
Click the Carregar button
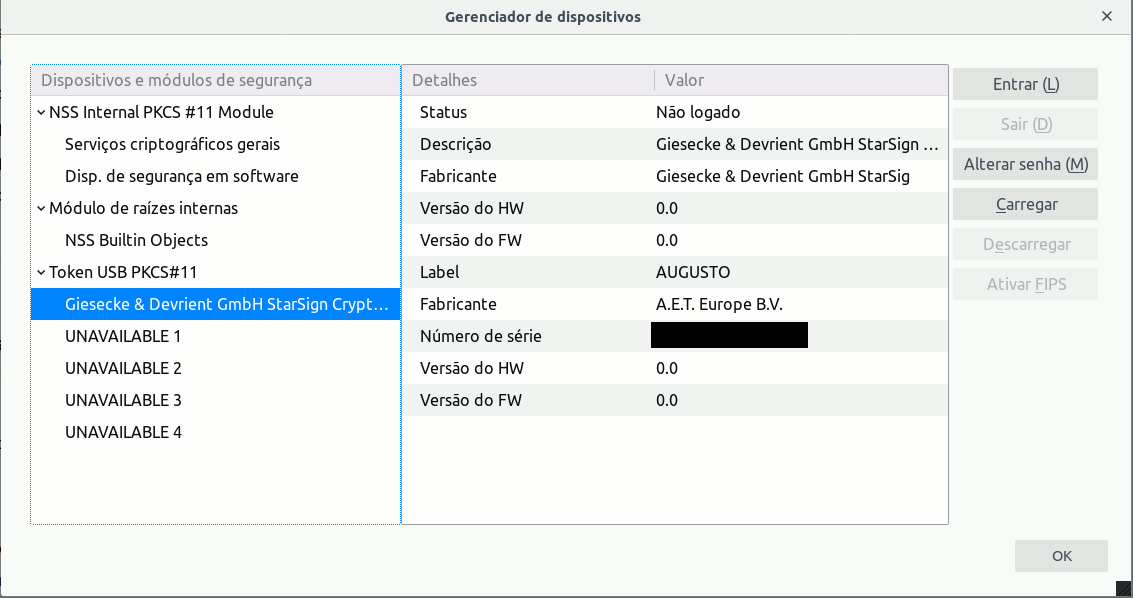point(1025,204)
